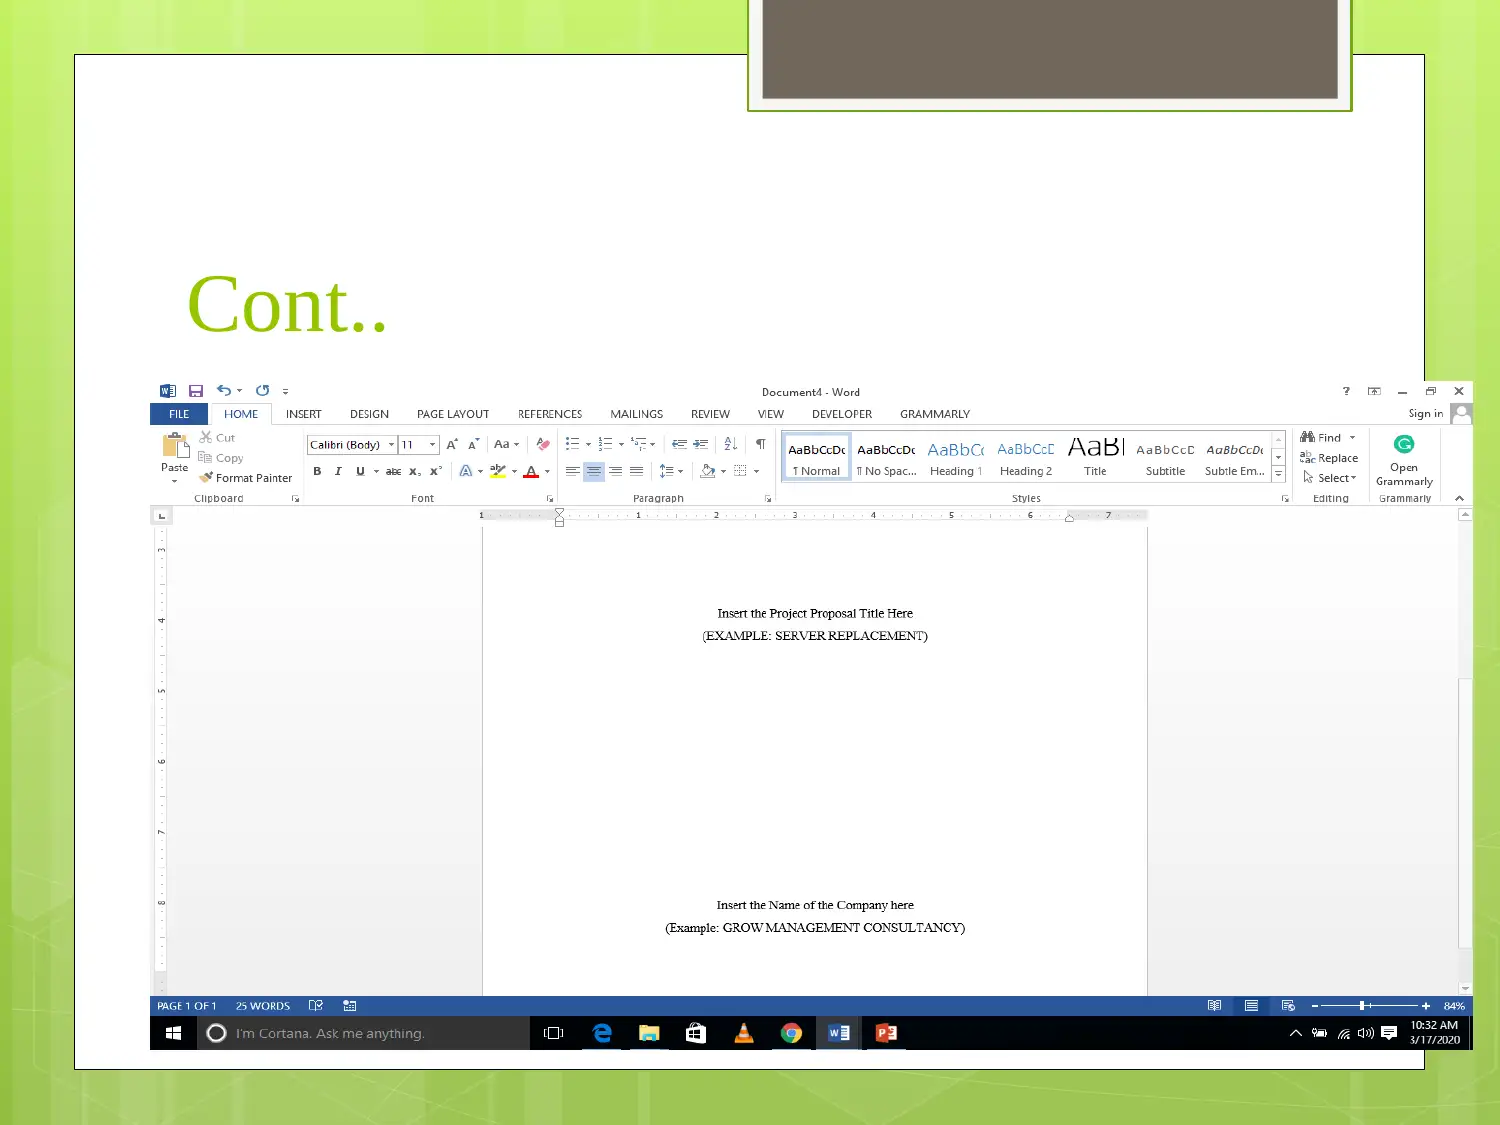The width and height of the screenshot is (1500, 1125).
Task: Toggle Strikethrough formatting
Action: point(393,471)
